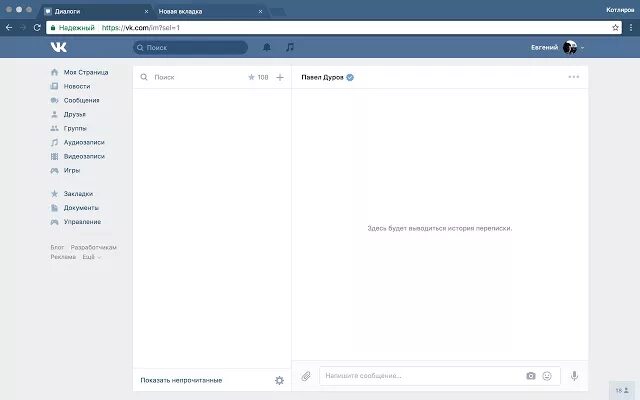Click the address bar URL vk.com/im
640x400 pixels.
(140, 28)
